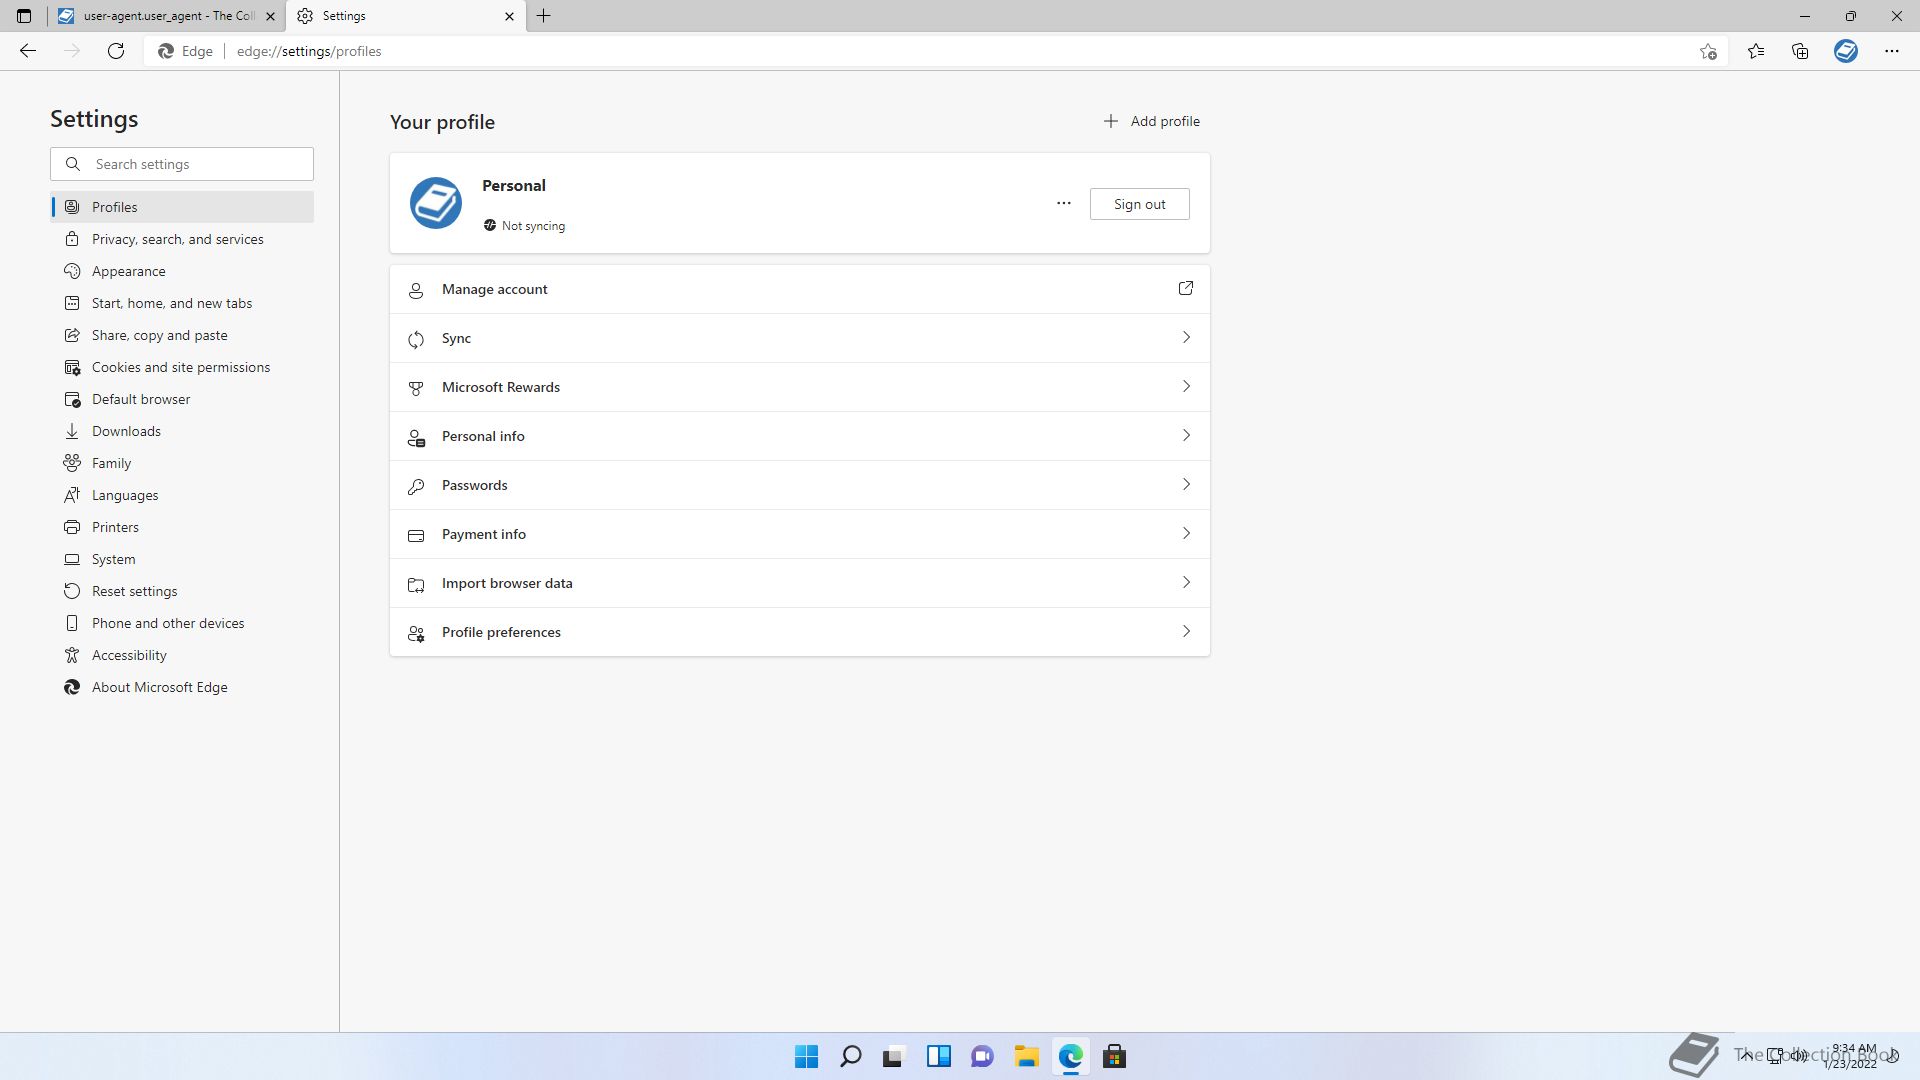This screenshot has height=1080, width=1920.
Task: Open Printers settings
Action: (x=182, y=527)
